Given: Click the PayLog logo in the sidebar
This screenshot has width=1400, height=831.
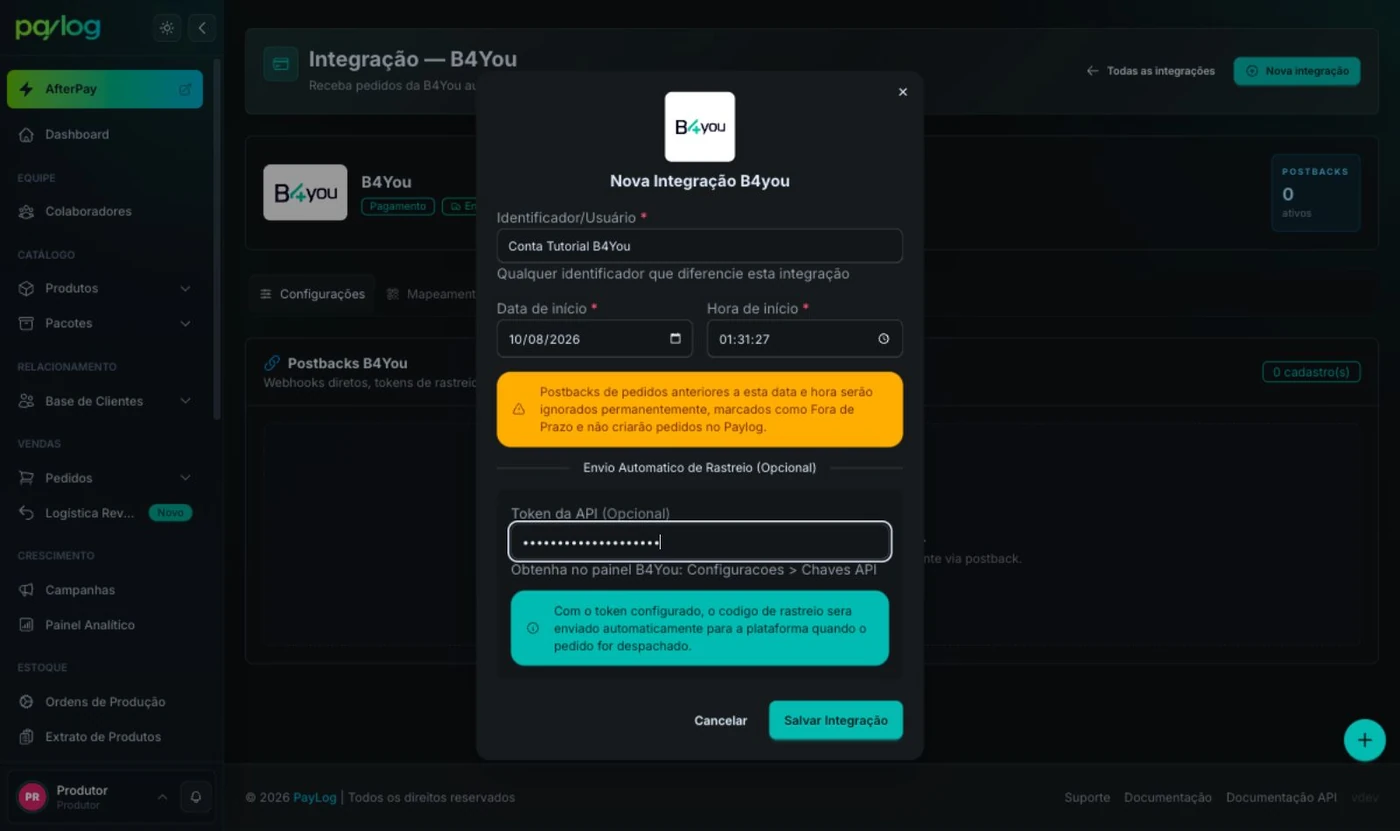Looking at the screenshot, I should click(x=58, y=28).
